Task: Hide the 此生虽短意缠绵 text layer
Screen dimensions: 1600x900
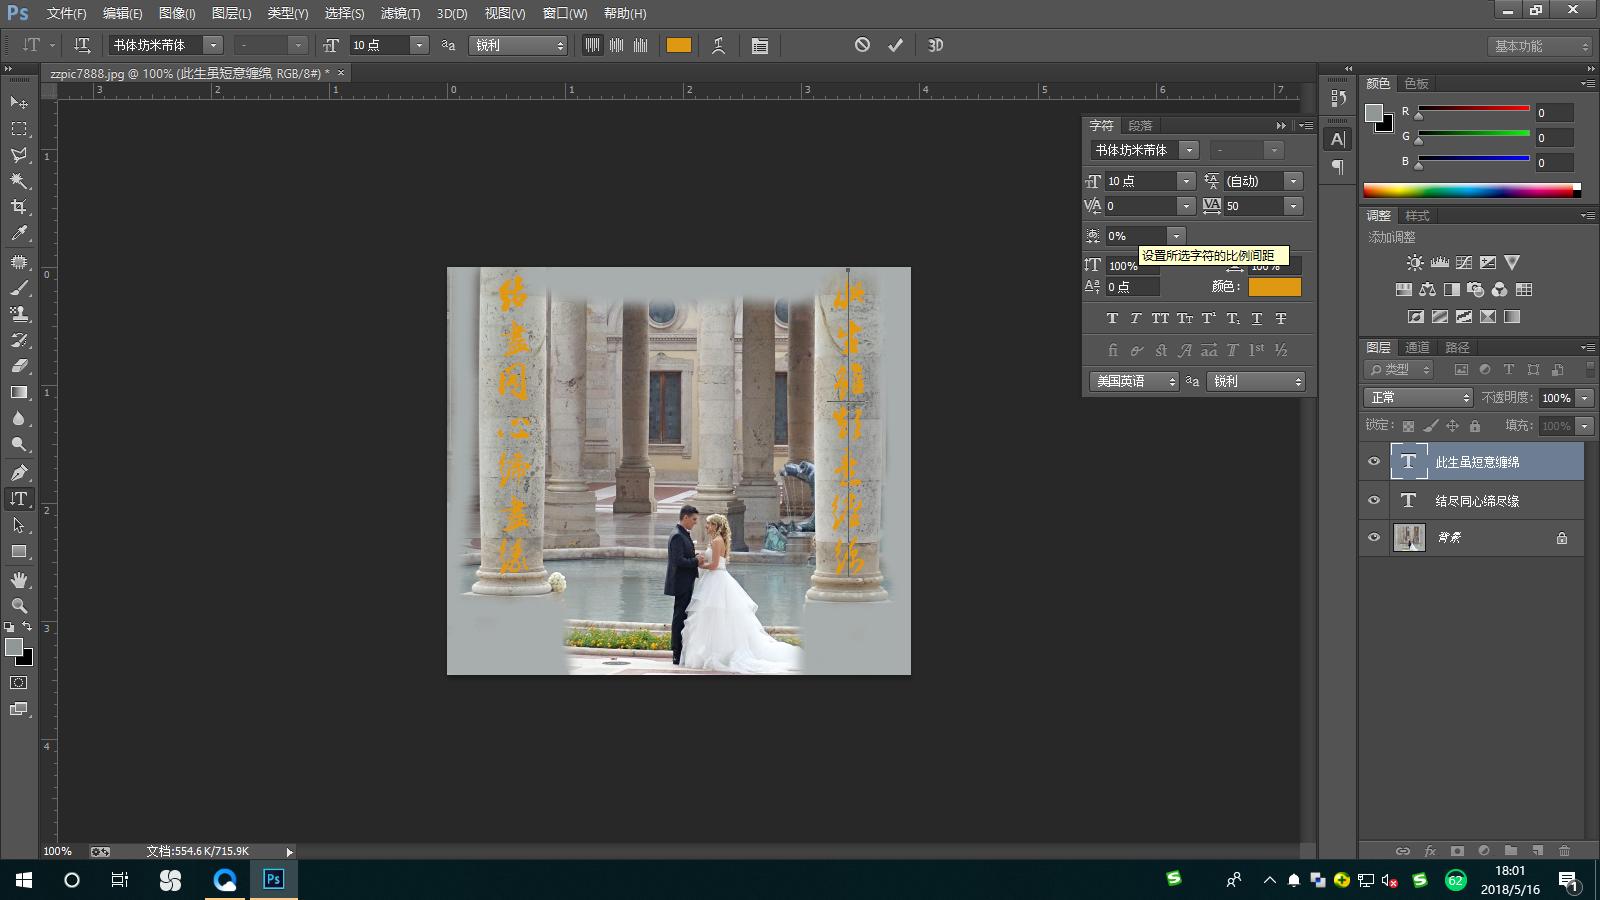Action: 1374,461
